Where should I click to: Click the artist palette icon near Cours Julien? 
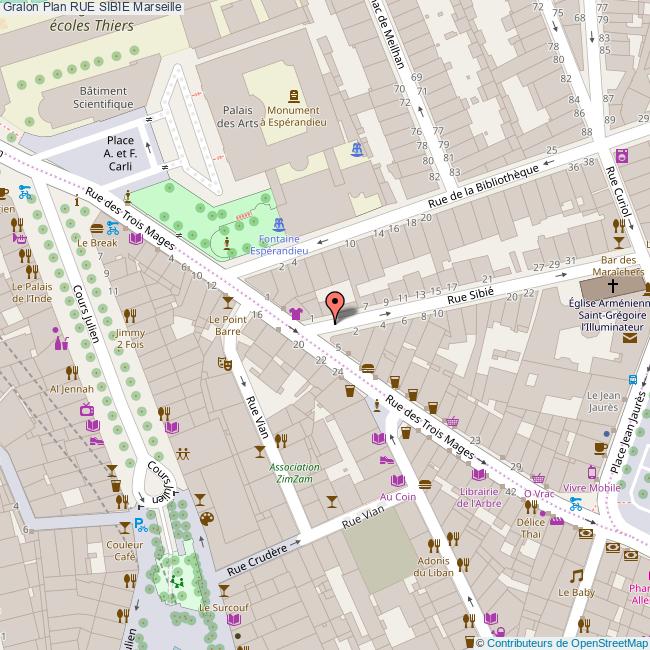tap(207, 518)
